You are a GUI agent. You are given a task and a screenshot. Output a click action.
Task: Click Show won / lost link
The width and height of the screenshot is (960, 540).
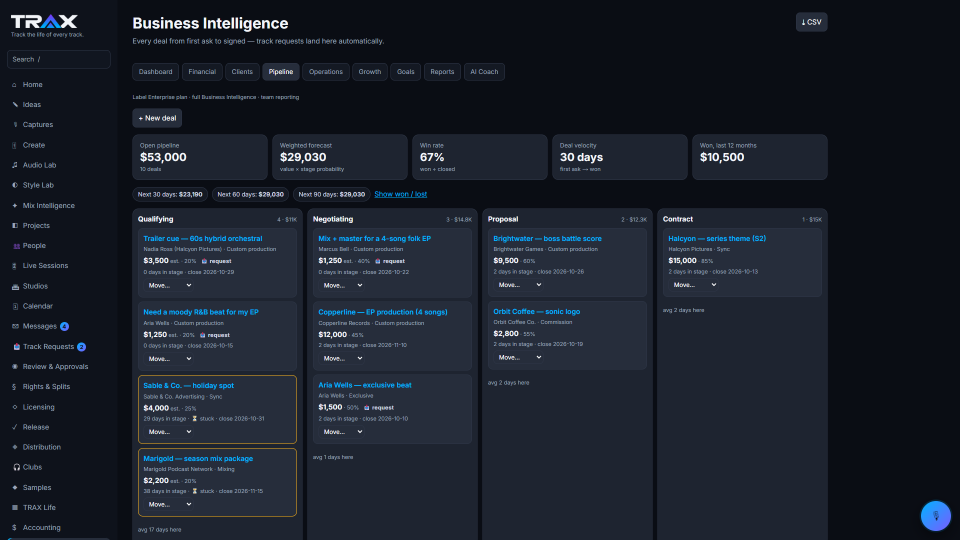(x=400, y=194)
